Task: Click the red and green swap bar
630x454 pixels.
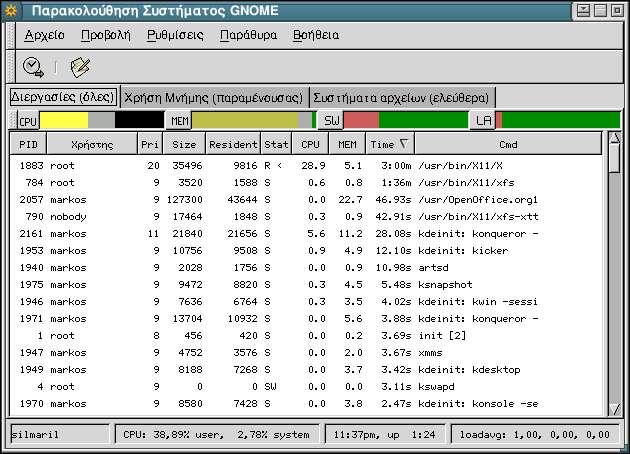Action: (x=406, y=121)
